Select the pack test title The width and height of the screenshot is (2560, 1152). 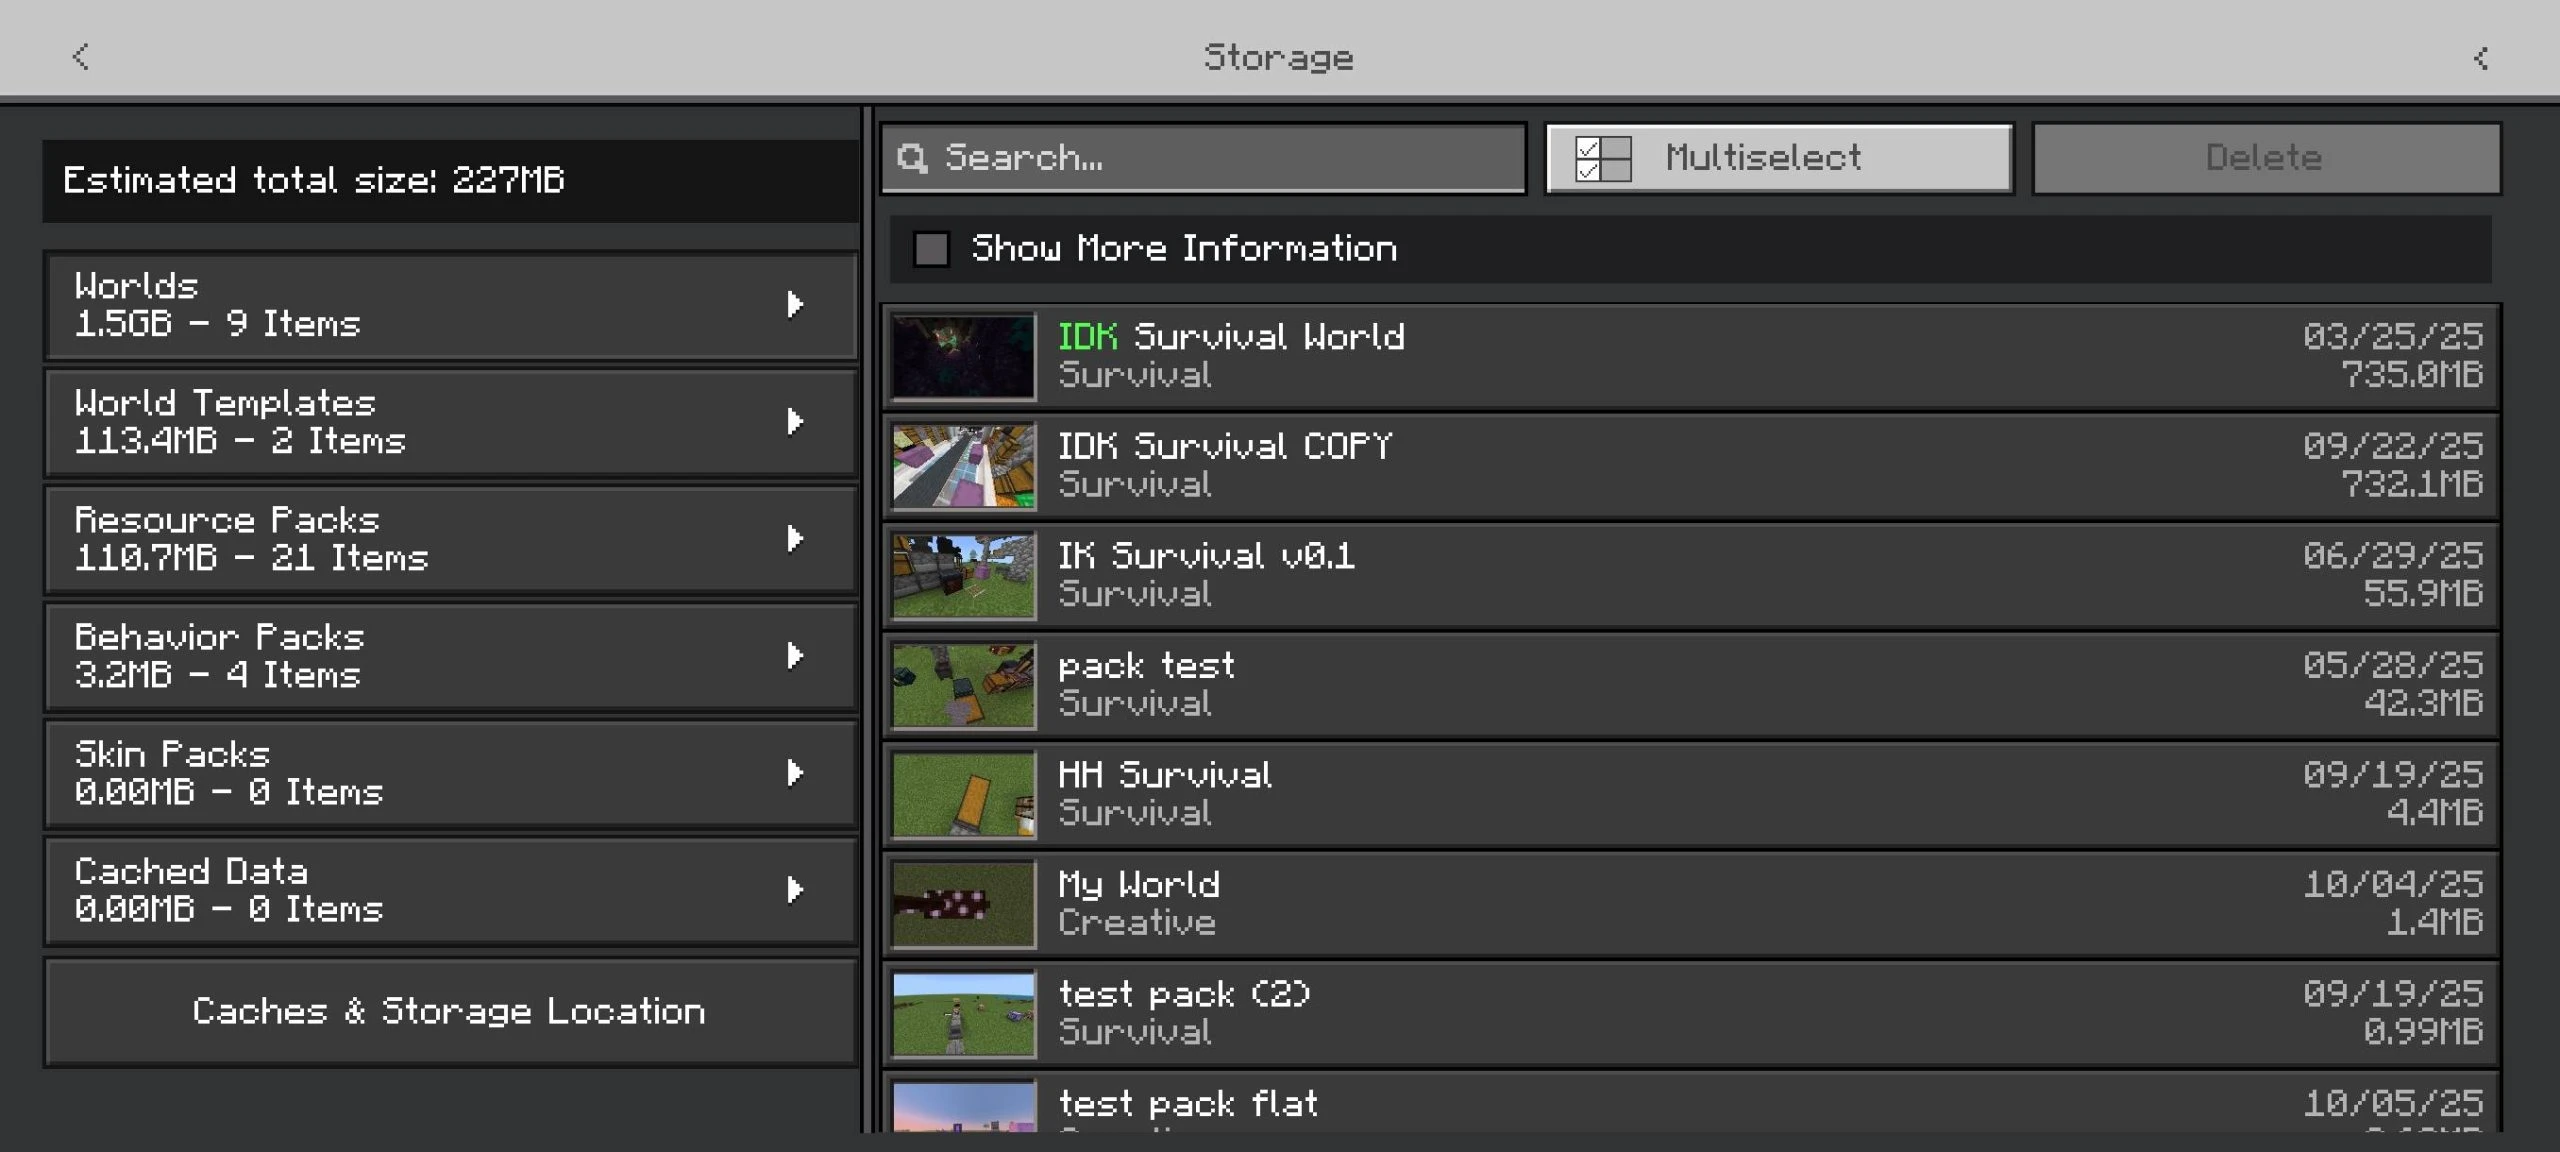pyautogui.click(x=1146, y=666)
